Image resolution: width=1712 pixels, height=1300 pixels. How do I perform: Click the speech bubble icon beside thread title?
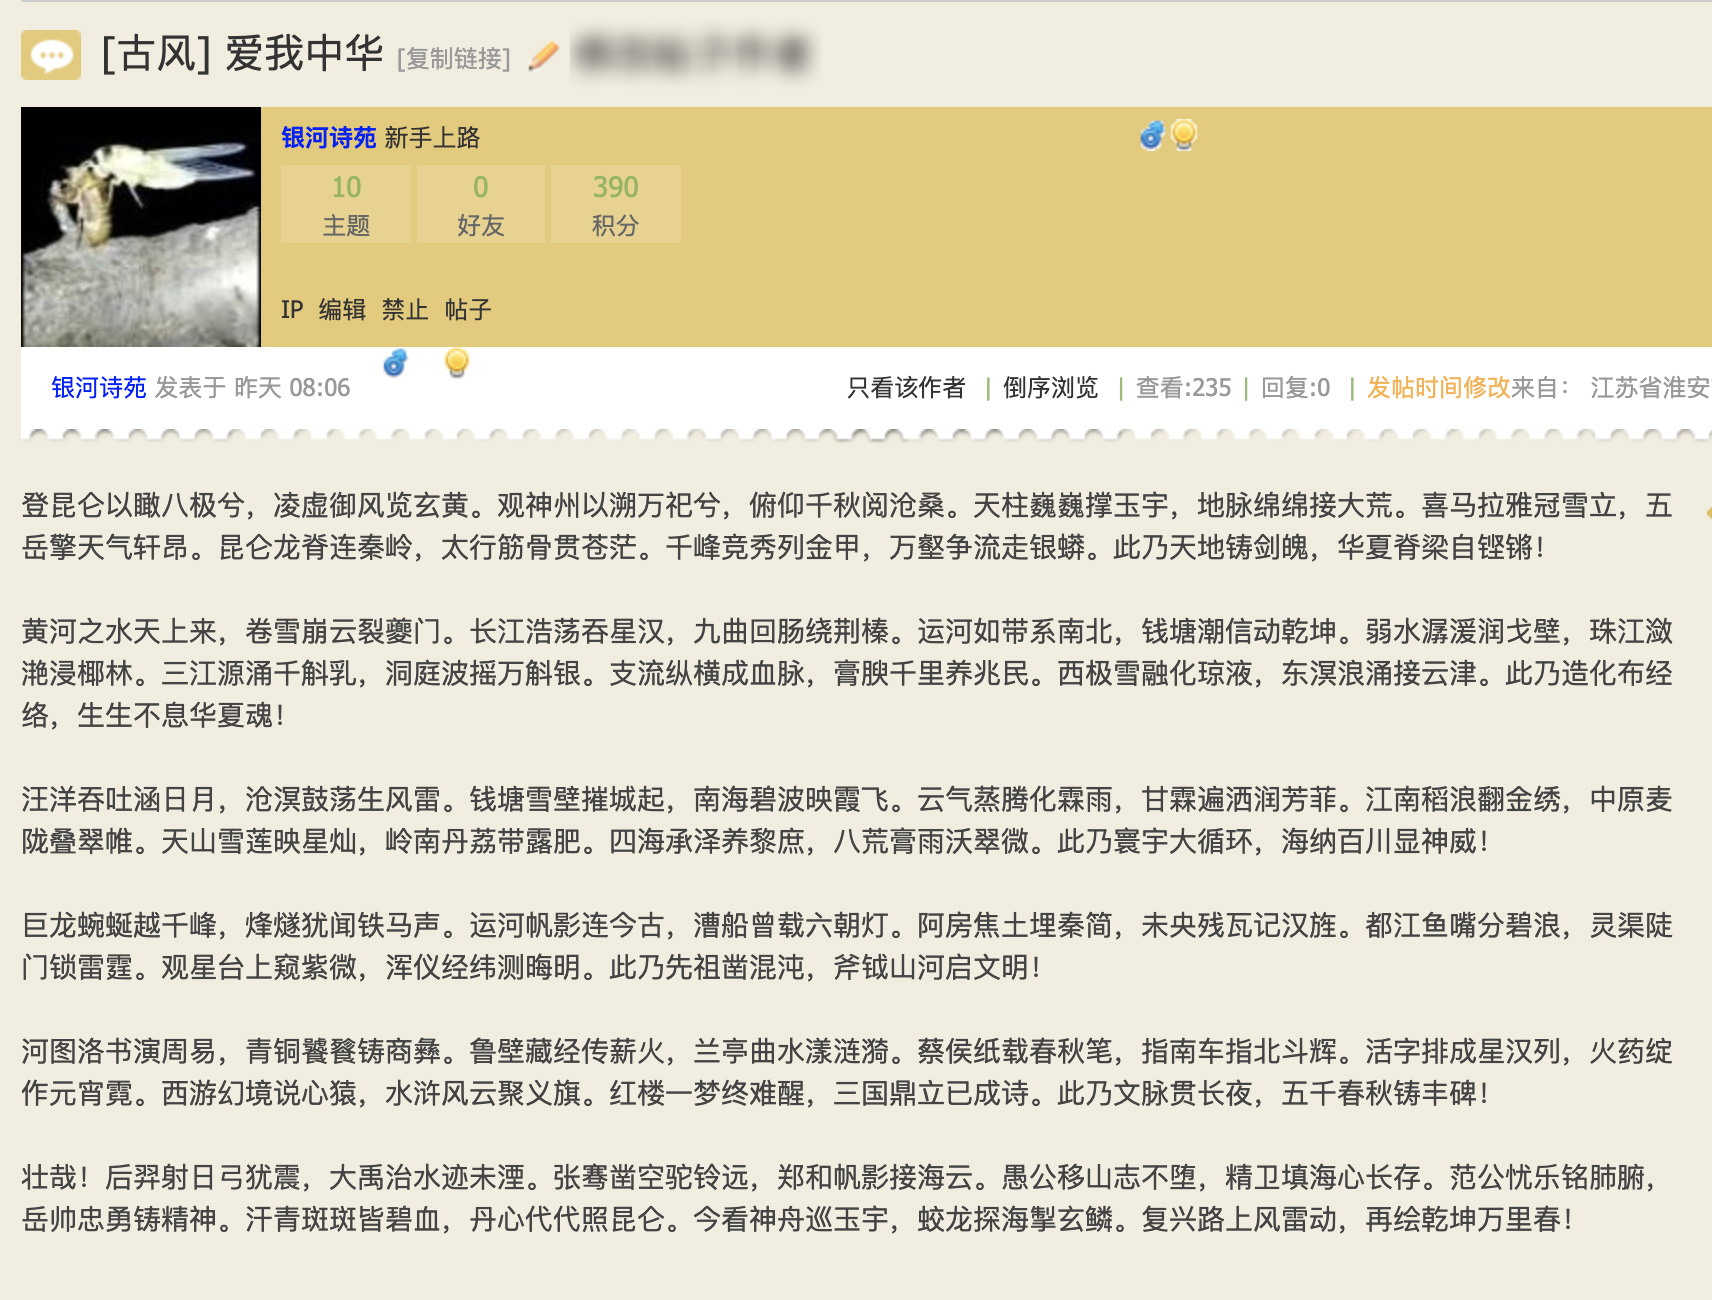click(x=51, y=55)
